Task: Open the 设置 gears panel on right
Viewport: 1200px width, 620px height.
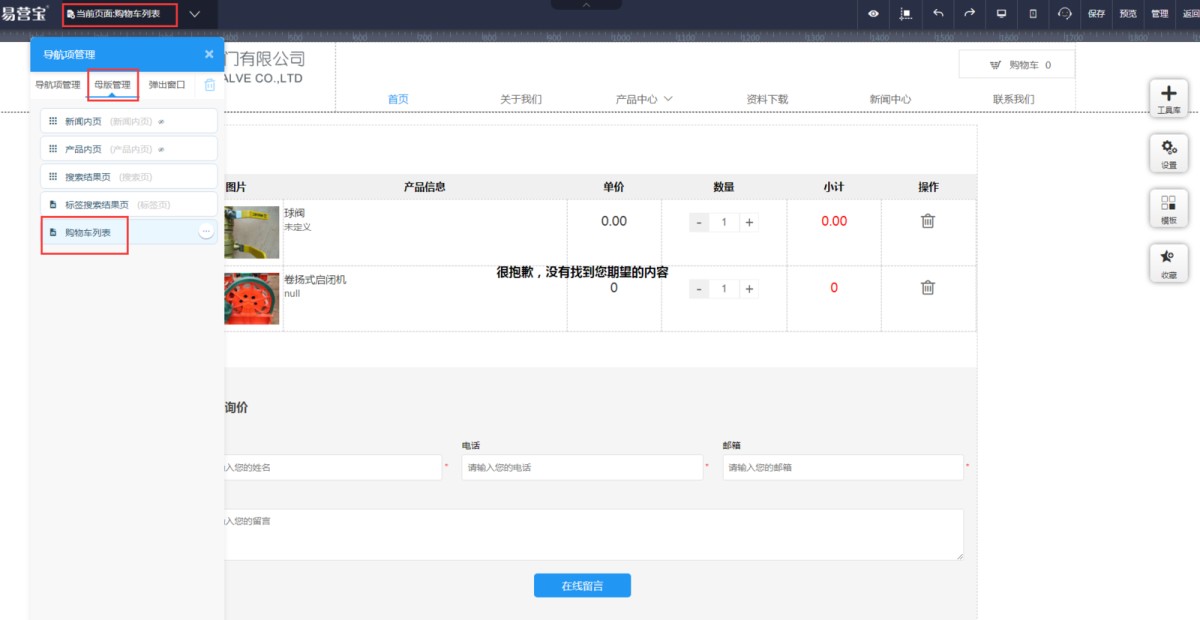Action: click(x=1168, y=153)
